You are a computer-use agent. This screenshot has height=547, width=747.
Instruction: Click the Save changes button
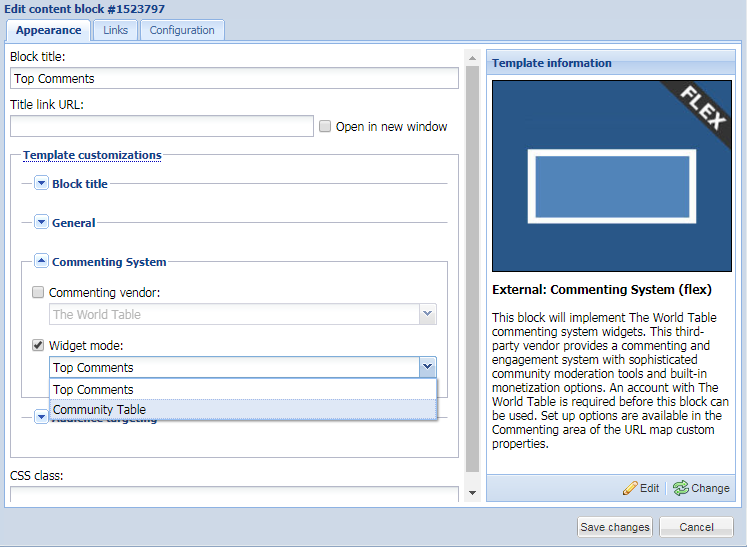(615, 527)
